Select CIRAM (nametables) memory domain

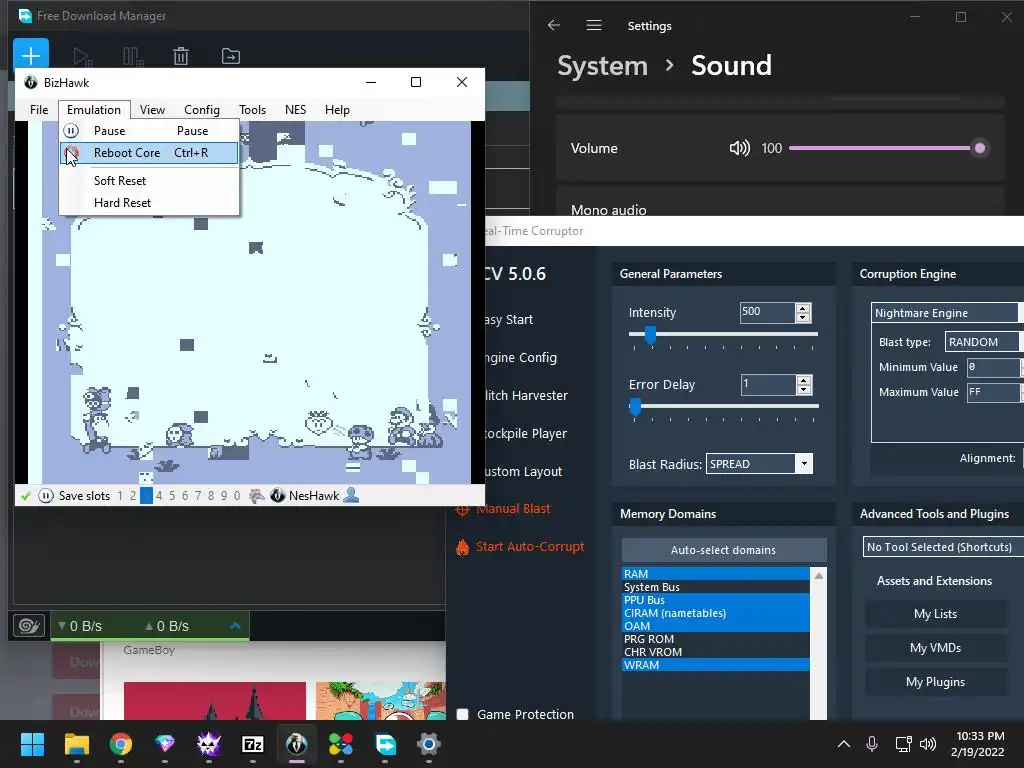[716, 613]
